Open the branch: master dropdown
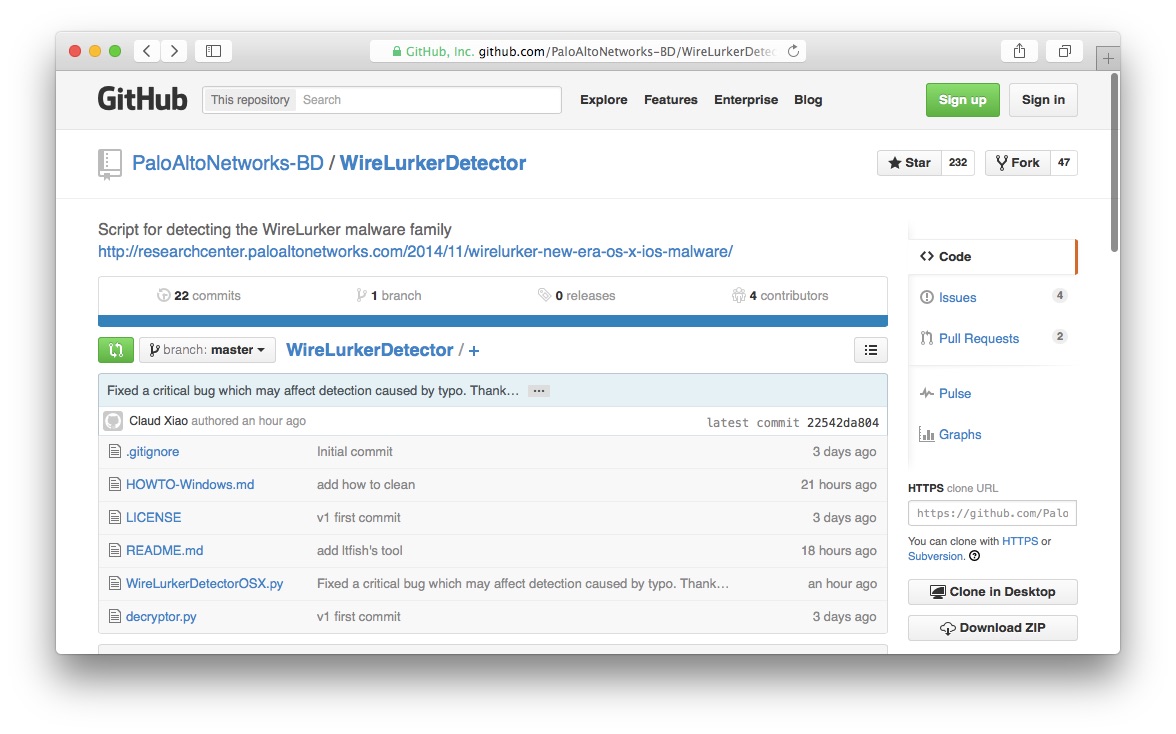This screenshot has width=1176, height=734. click(x=207, y=349)
